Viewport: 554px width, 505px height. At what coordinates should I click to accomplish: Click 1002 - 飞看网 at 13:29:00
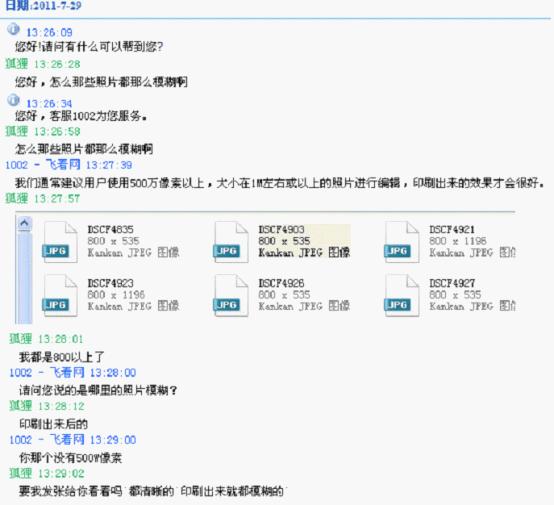pyautogui.click(x=47, y=440)
